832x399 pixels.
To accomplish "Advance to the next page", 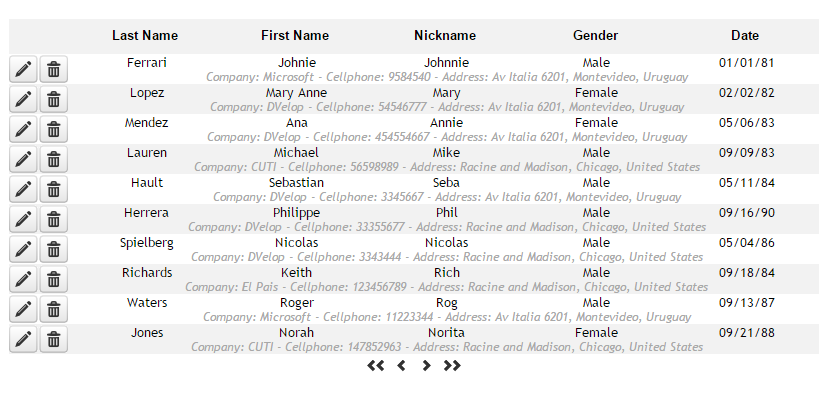I will [x=426, y=366].
